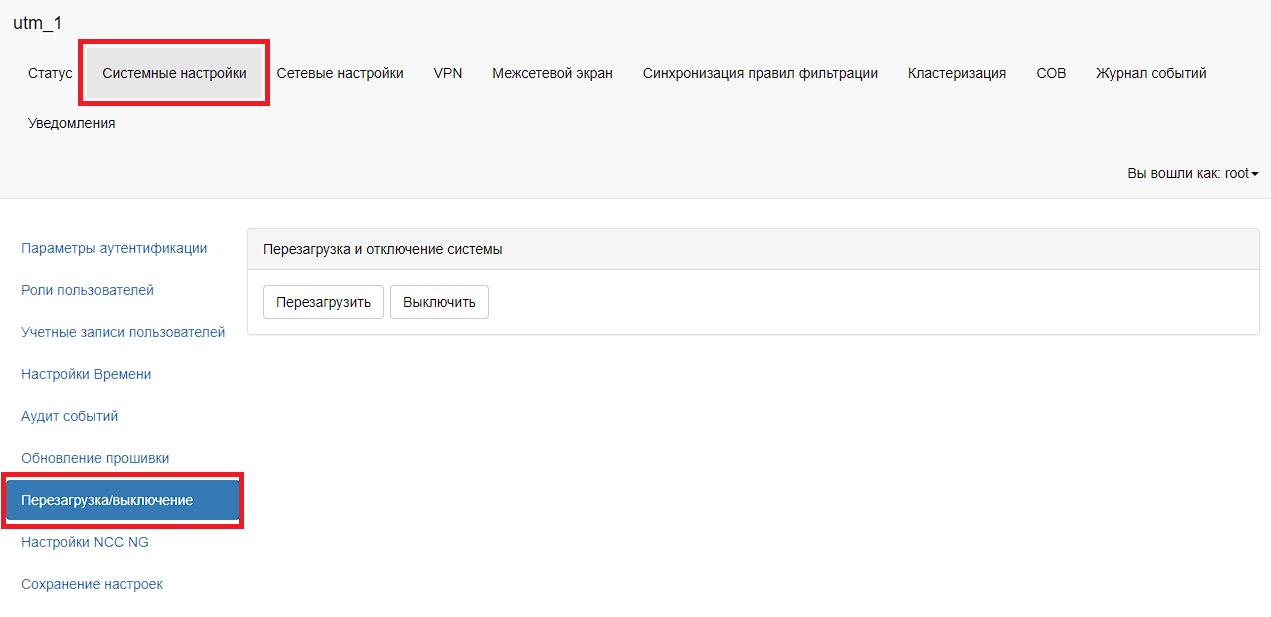Go to Настройки Времени
1271x617 pixels.
(x=86, y=374)
